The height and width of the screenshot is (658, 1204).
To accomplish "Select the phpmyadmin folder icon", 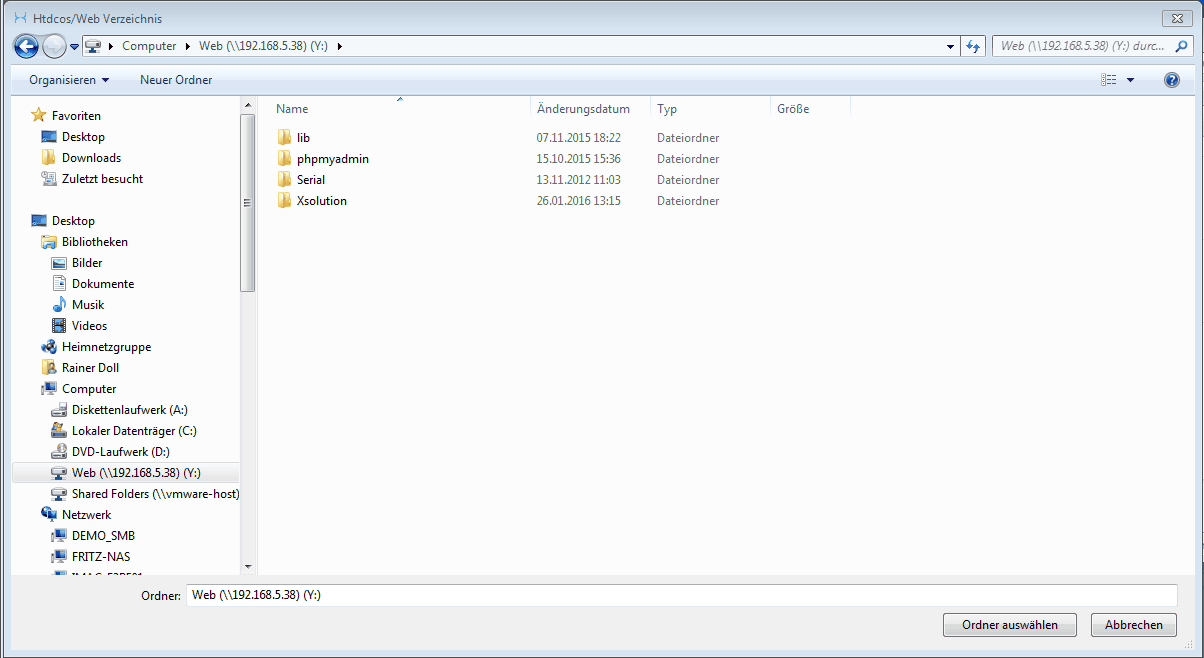I will pyautogui.click(x=285, y=159).
